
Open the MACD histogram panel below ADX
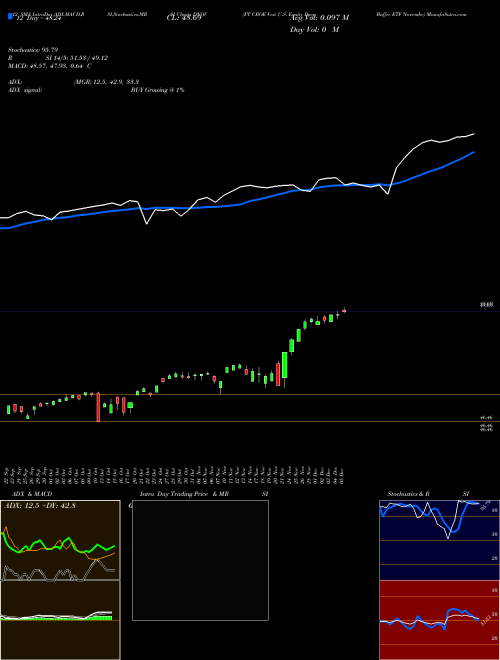[60, 620]
